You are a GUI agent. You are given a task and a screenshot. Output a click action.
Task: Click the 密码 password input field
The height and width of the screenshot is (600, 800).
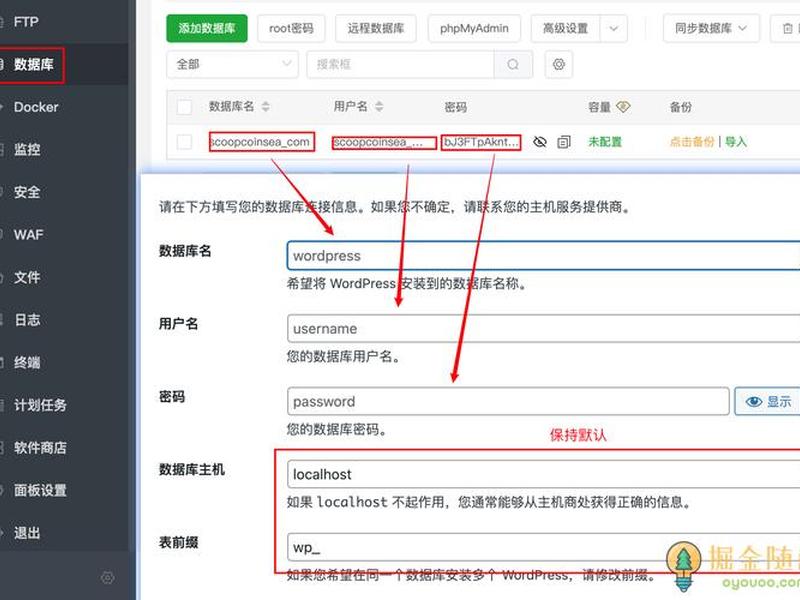(508, 402)
